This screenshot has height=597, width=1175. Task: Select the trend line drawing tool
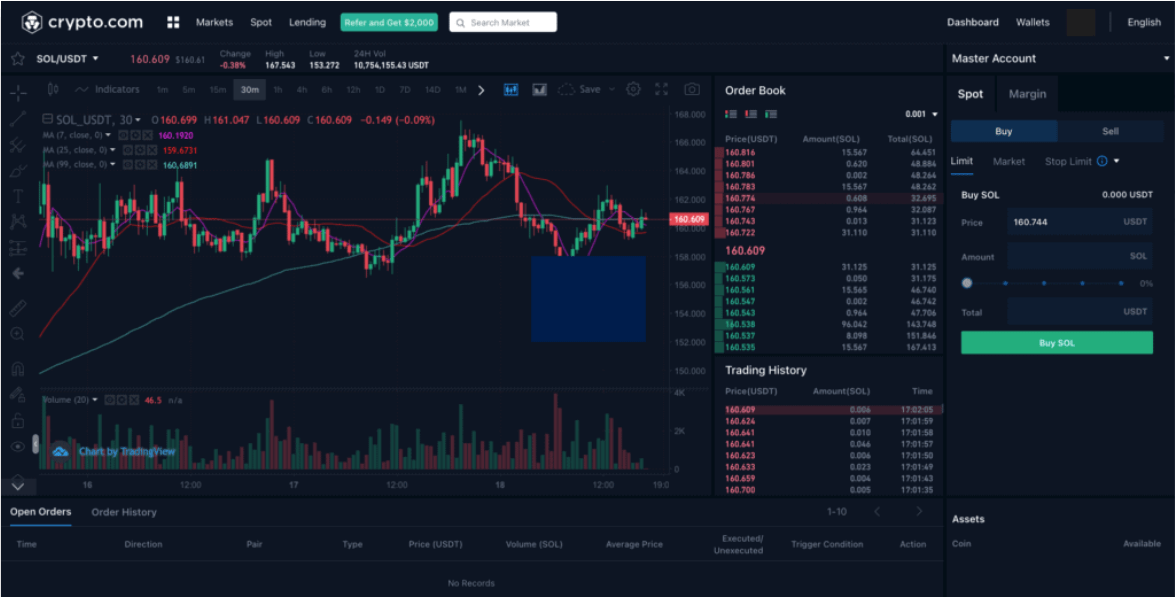click(x=19, y=118)
